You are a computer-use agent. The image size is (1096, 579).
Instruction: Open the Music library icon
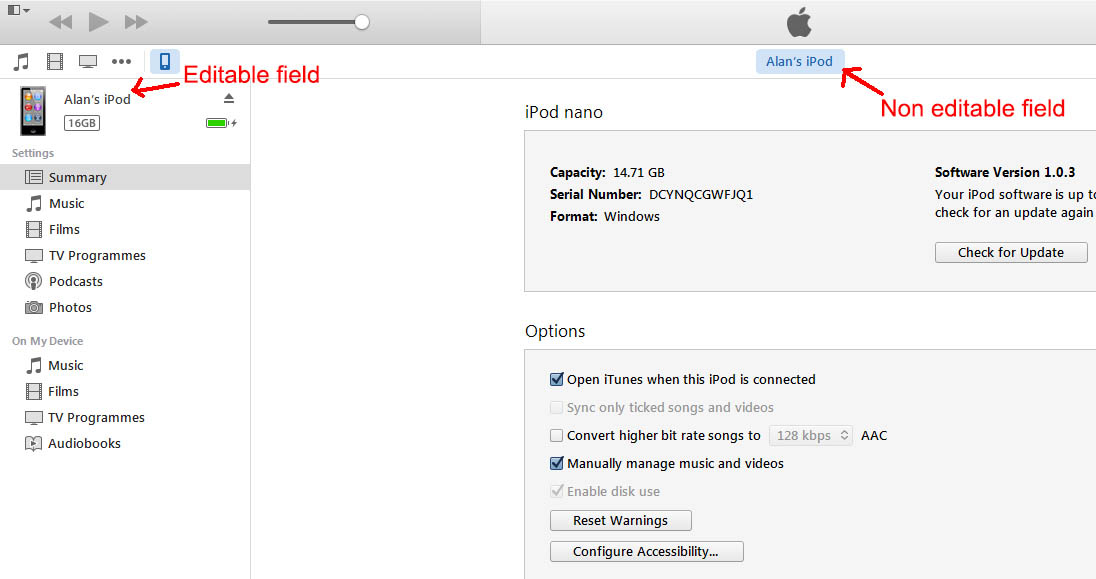tap(22, 62)
